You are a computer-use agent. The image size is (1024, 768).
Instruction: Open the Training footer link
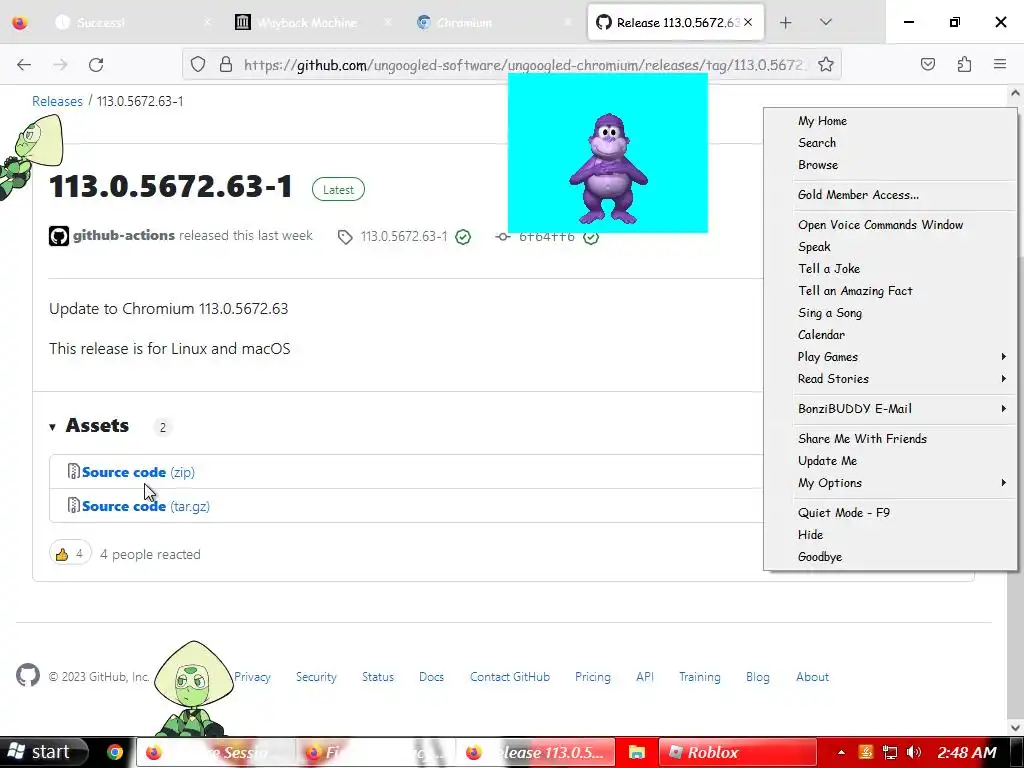(x=699, y=677)
